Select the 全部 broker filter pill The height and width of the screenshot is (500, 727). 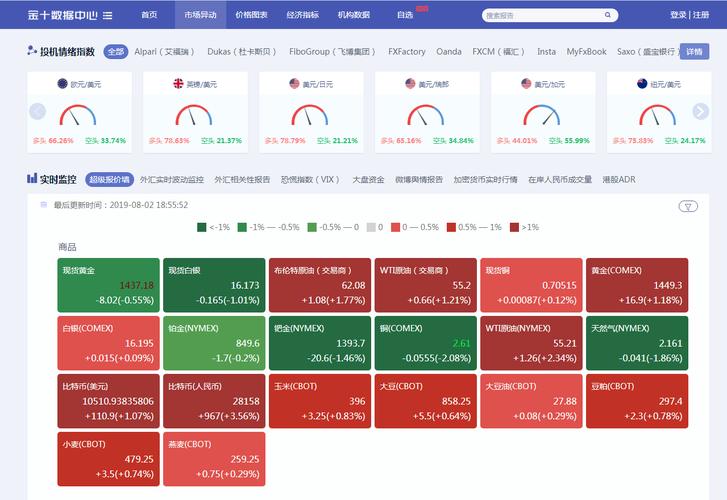coord(116,52)
